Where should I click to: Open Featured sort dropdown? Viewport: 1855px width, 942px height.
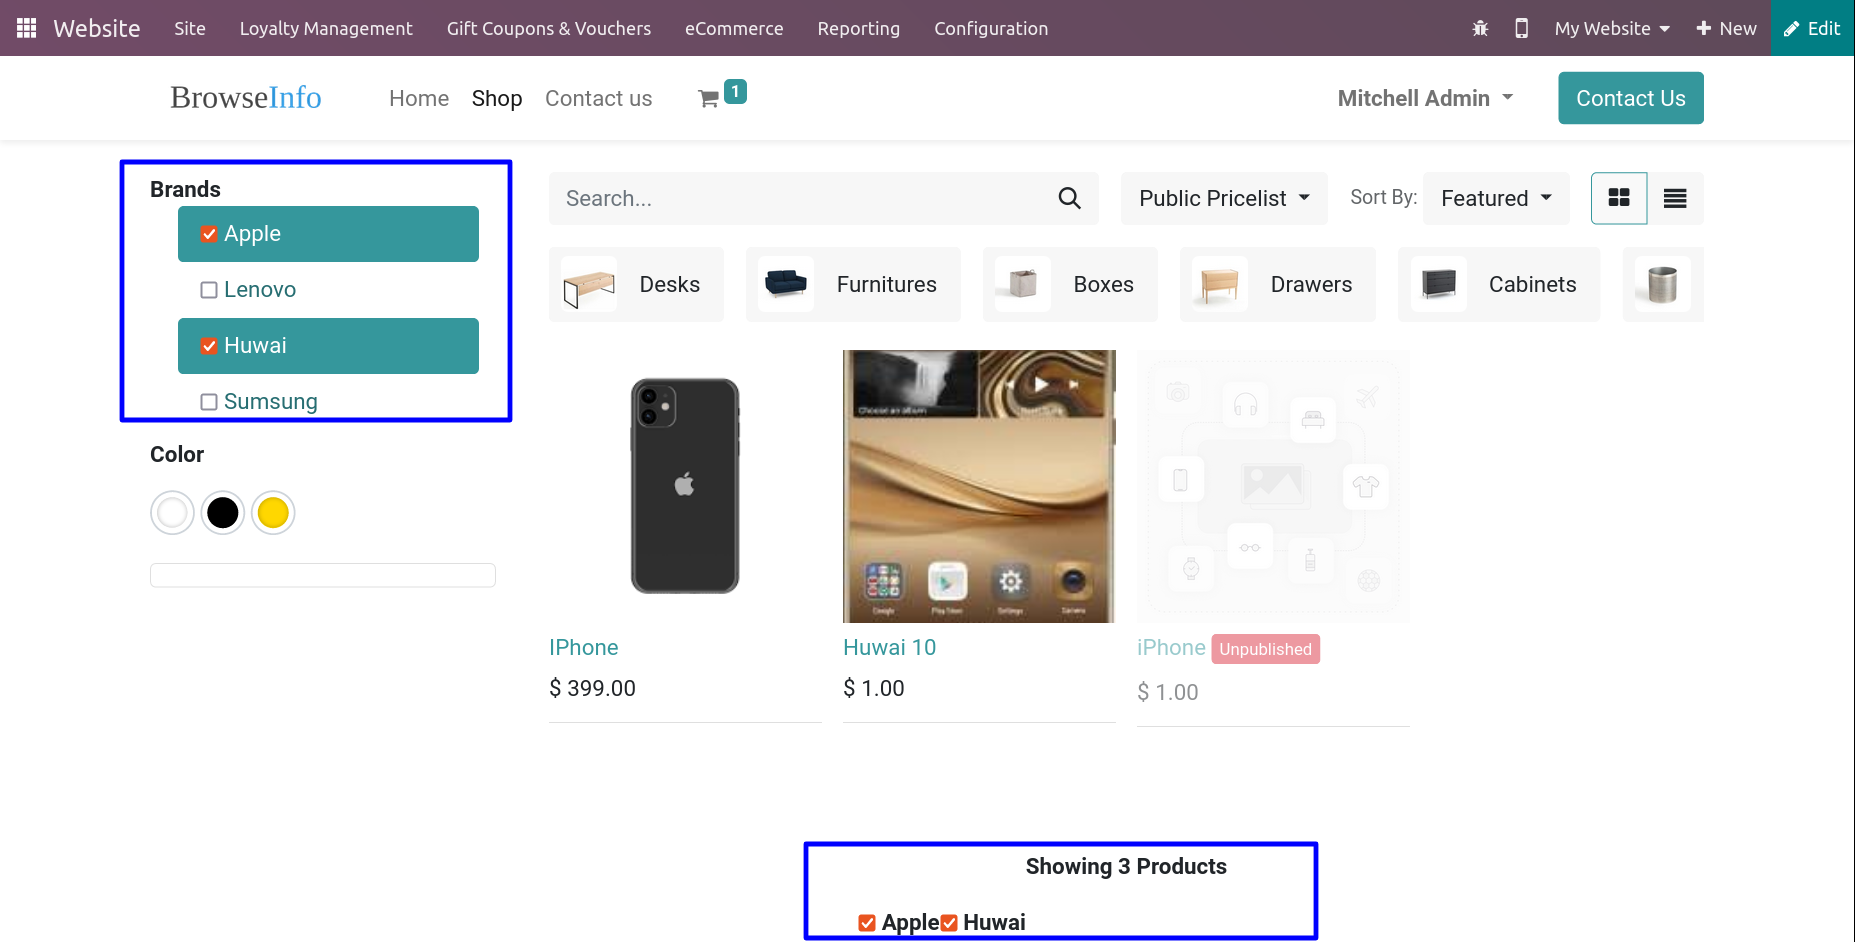pyautogui.click(x=1496, y=198)
